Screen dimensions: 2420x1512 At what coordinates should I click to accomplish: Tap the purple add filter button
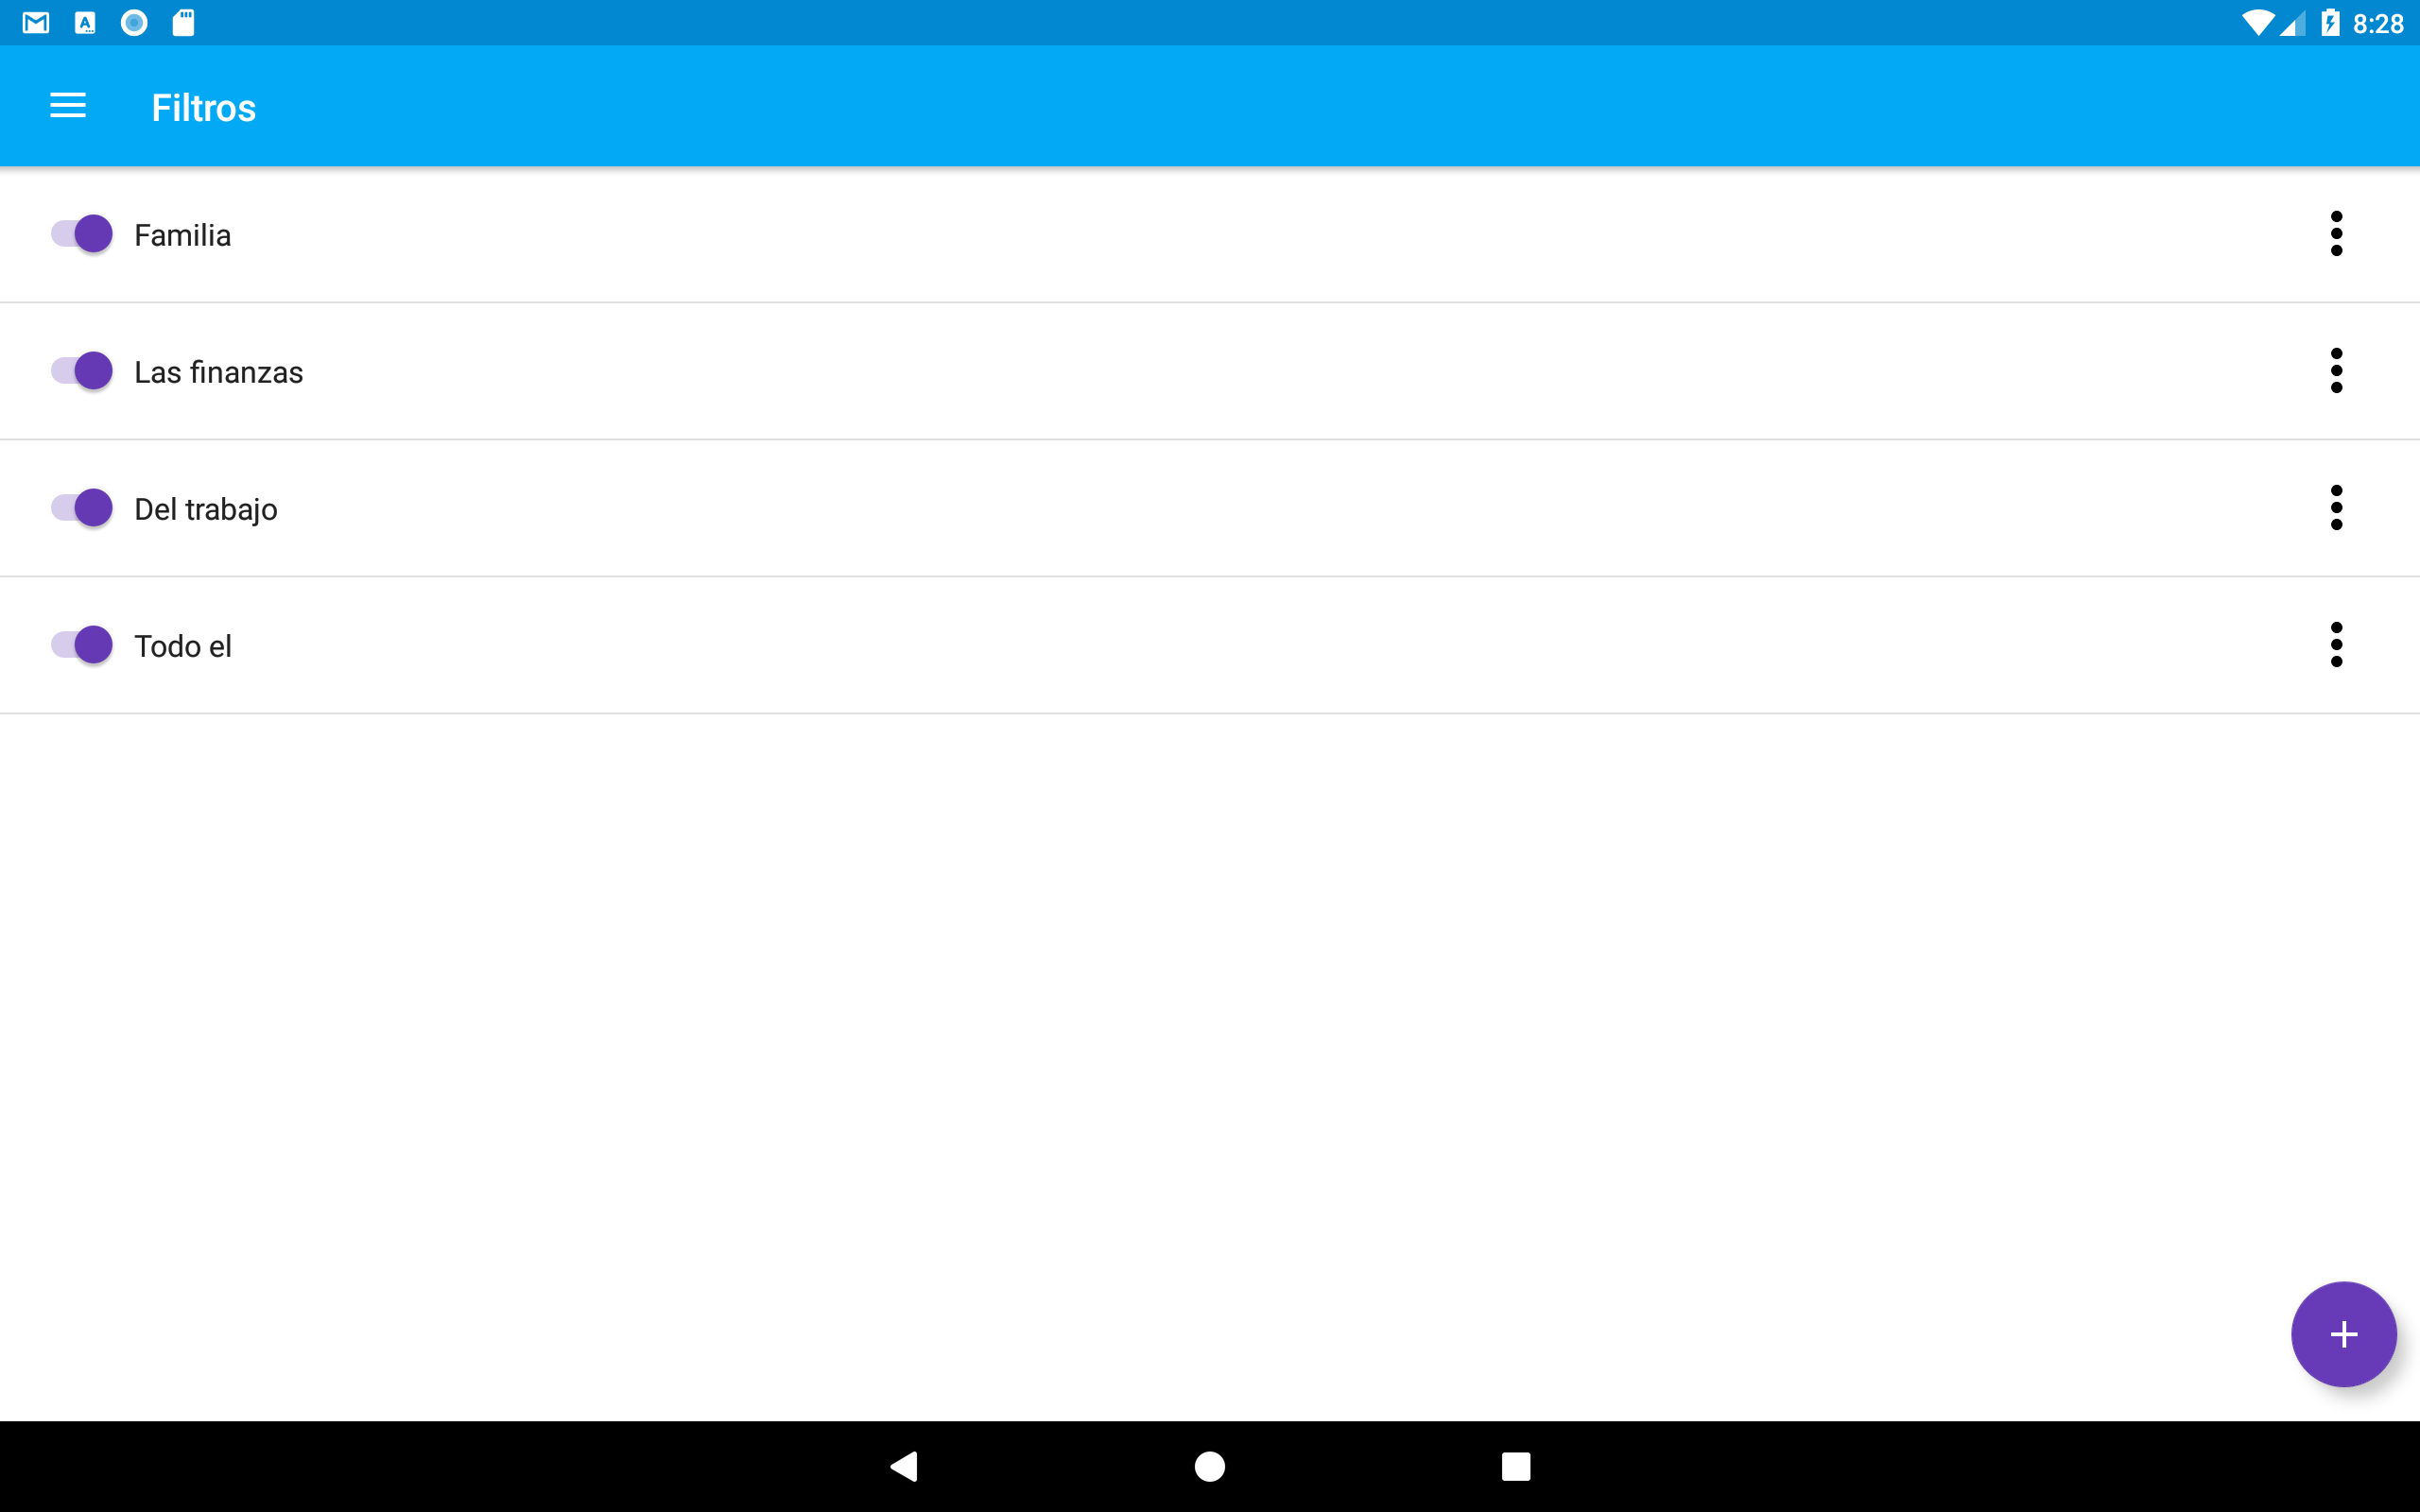pos(2343,1334)
